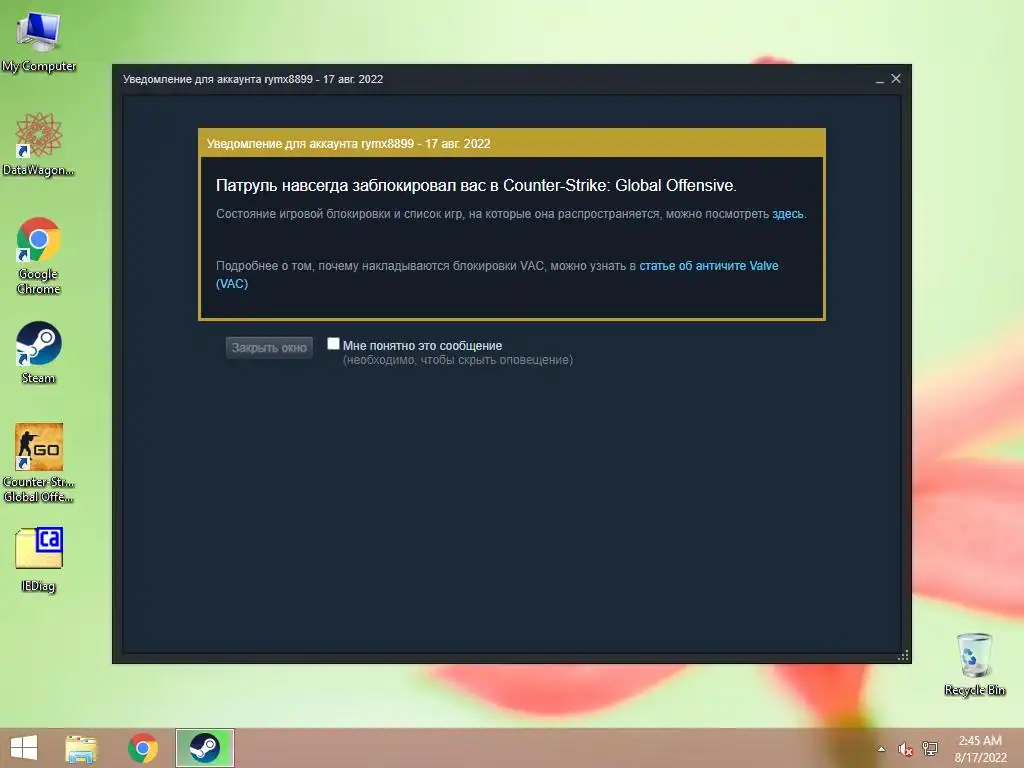Click the gold banner 'Уведомление для аккаунта rymx8899 - 17 авг. 2022'

[512, 143]
